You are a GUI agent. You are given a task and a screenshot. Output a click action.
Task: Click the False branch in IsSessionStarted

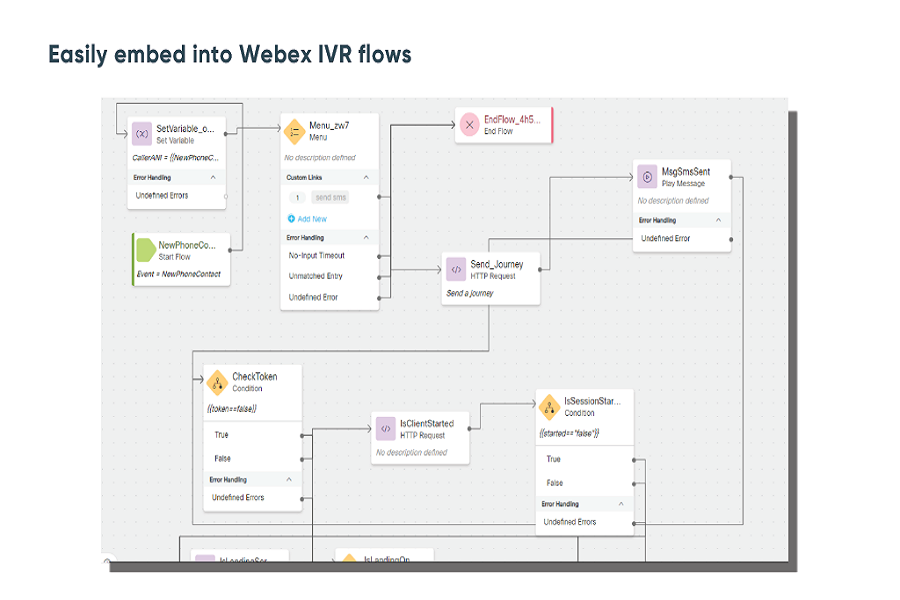tap(585, 483)
